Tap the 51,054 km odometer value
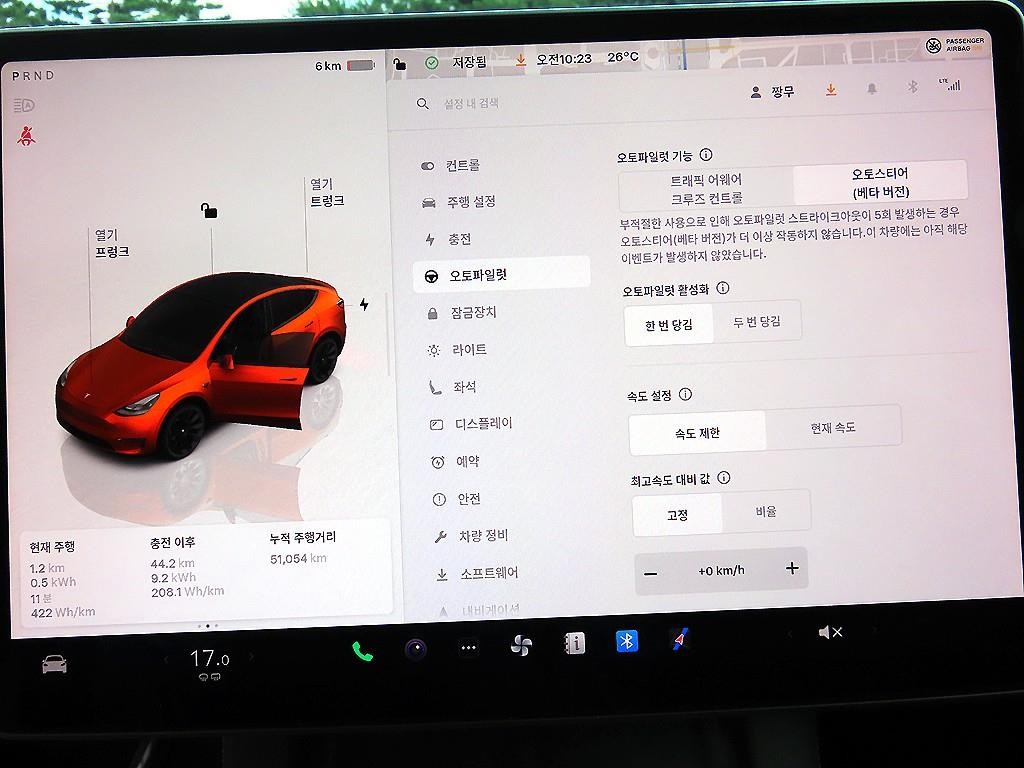Screen dimensions: 1024x768 click(298, 558)
